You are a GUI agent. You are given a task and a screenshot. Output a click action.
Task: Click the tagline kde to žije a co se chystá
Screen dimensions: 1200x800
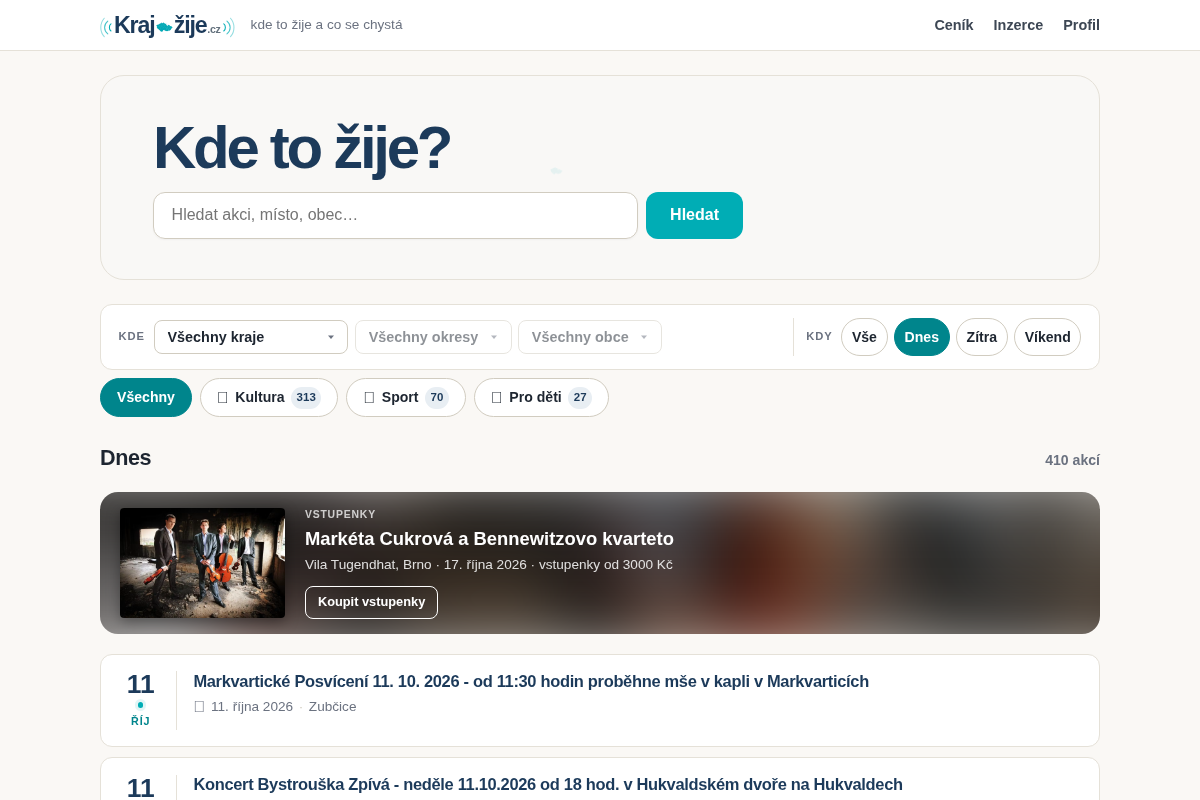pos(326,25)
